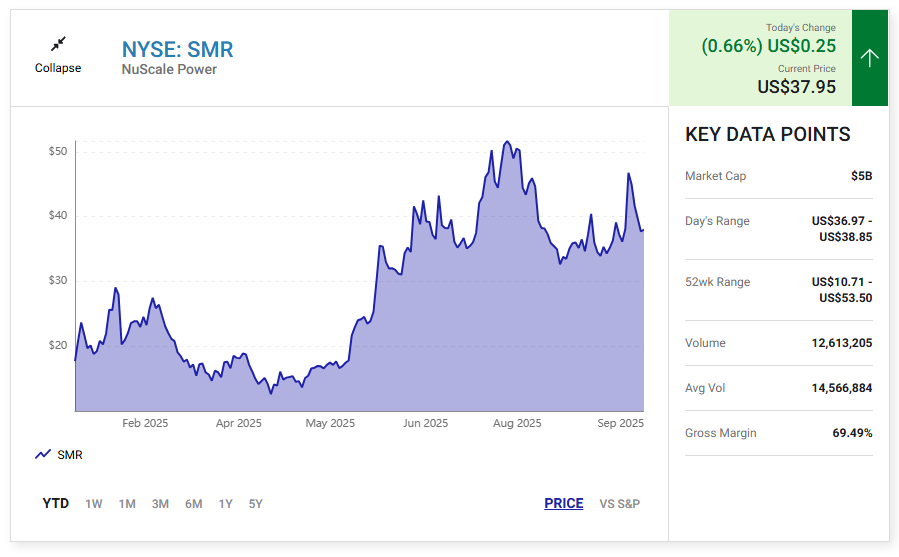Click the 52wk range value US$10.71 - US$53.50
This screenshot has width=899, height=557.
click(x=842, y=290)
